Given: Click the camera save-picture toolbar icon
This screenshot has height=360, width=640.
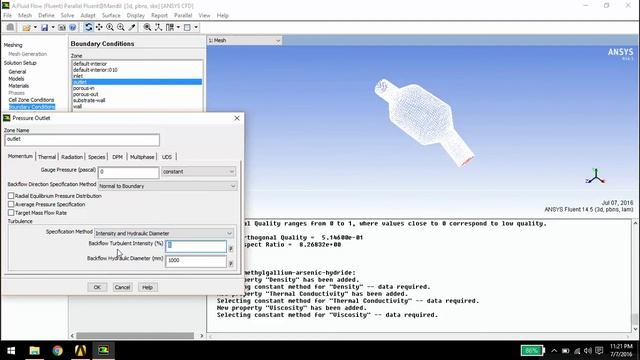Looking at the screenshot, I should click(x=62, y=27).
